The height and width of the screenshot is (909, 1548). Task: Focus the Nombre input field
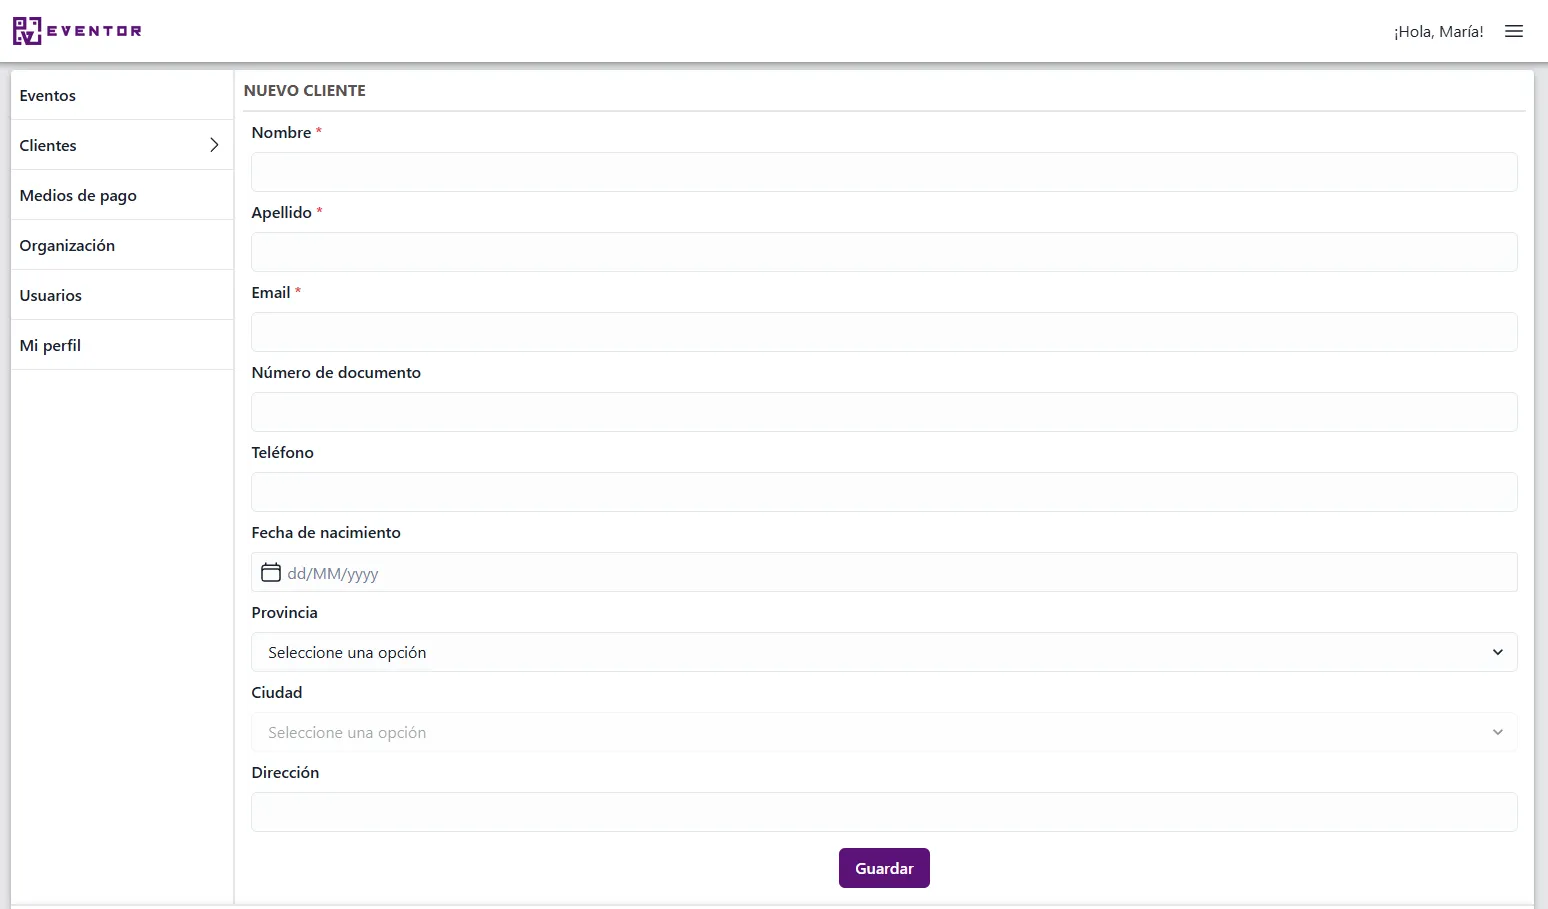[884, 172]
